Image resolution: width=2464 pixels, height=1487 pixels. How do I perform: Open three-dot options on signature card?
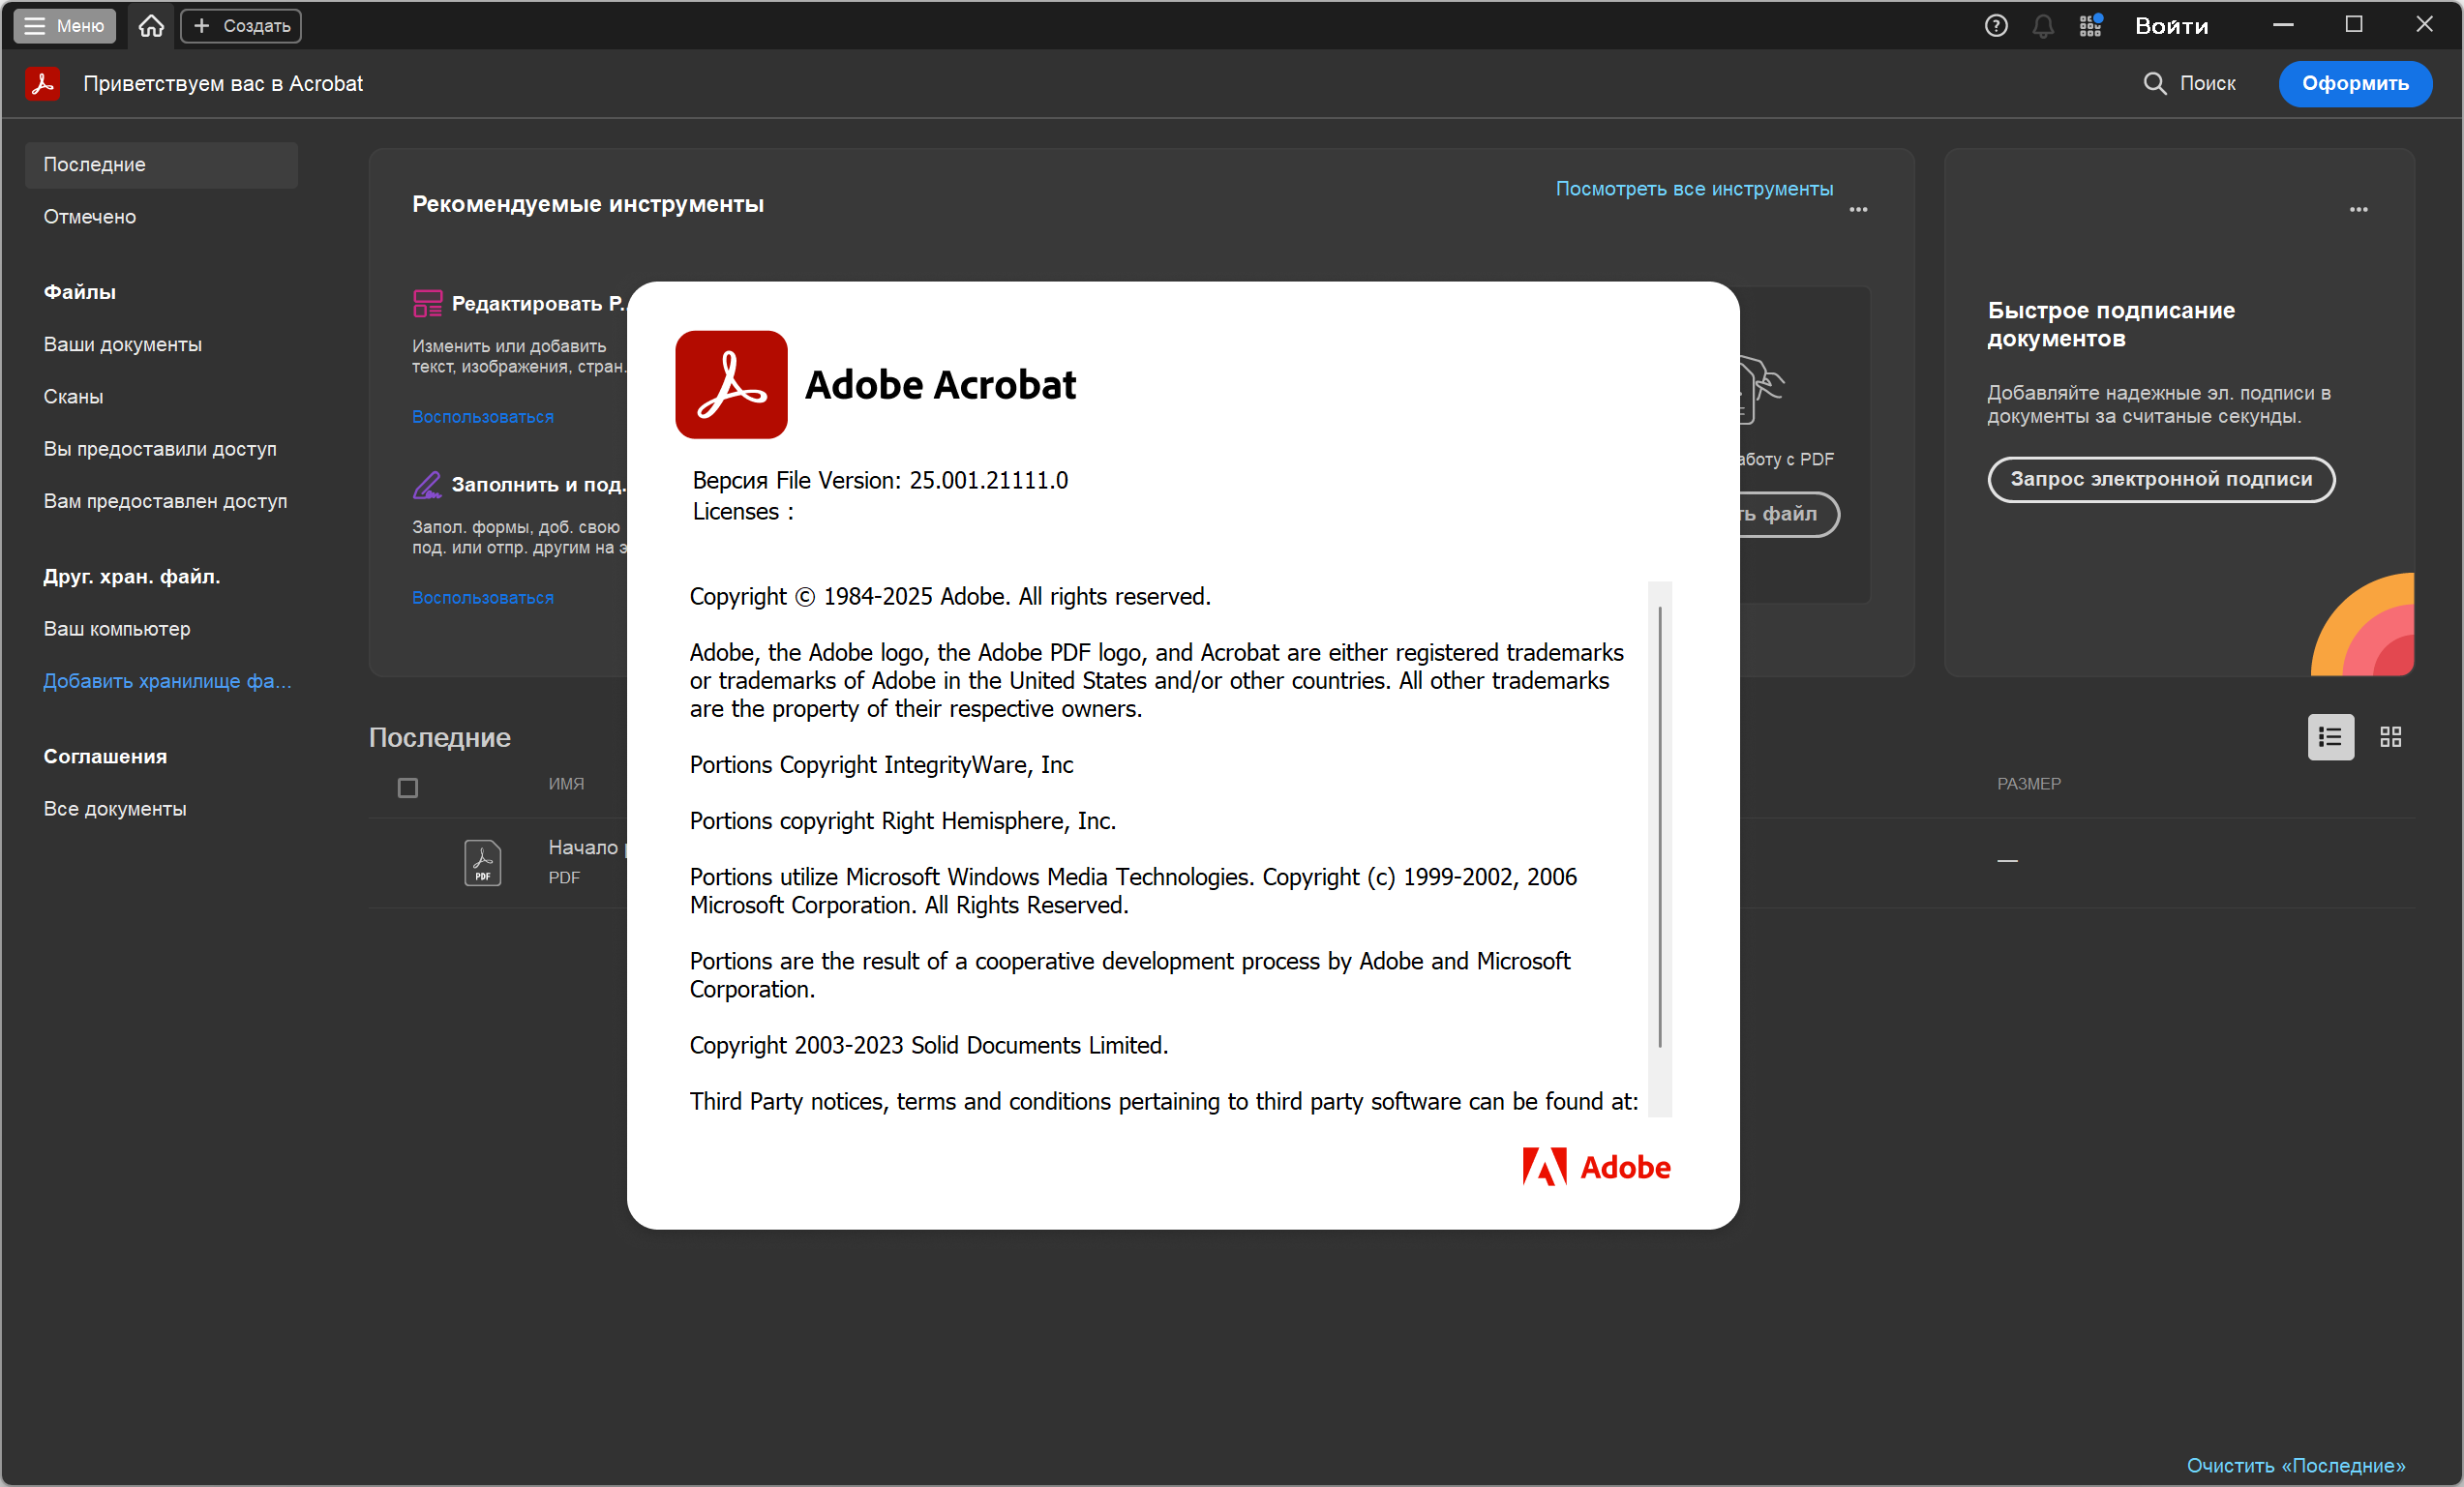tap(2358, 210)
